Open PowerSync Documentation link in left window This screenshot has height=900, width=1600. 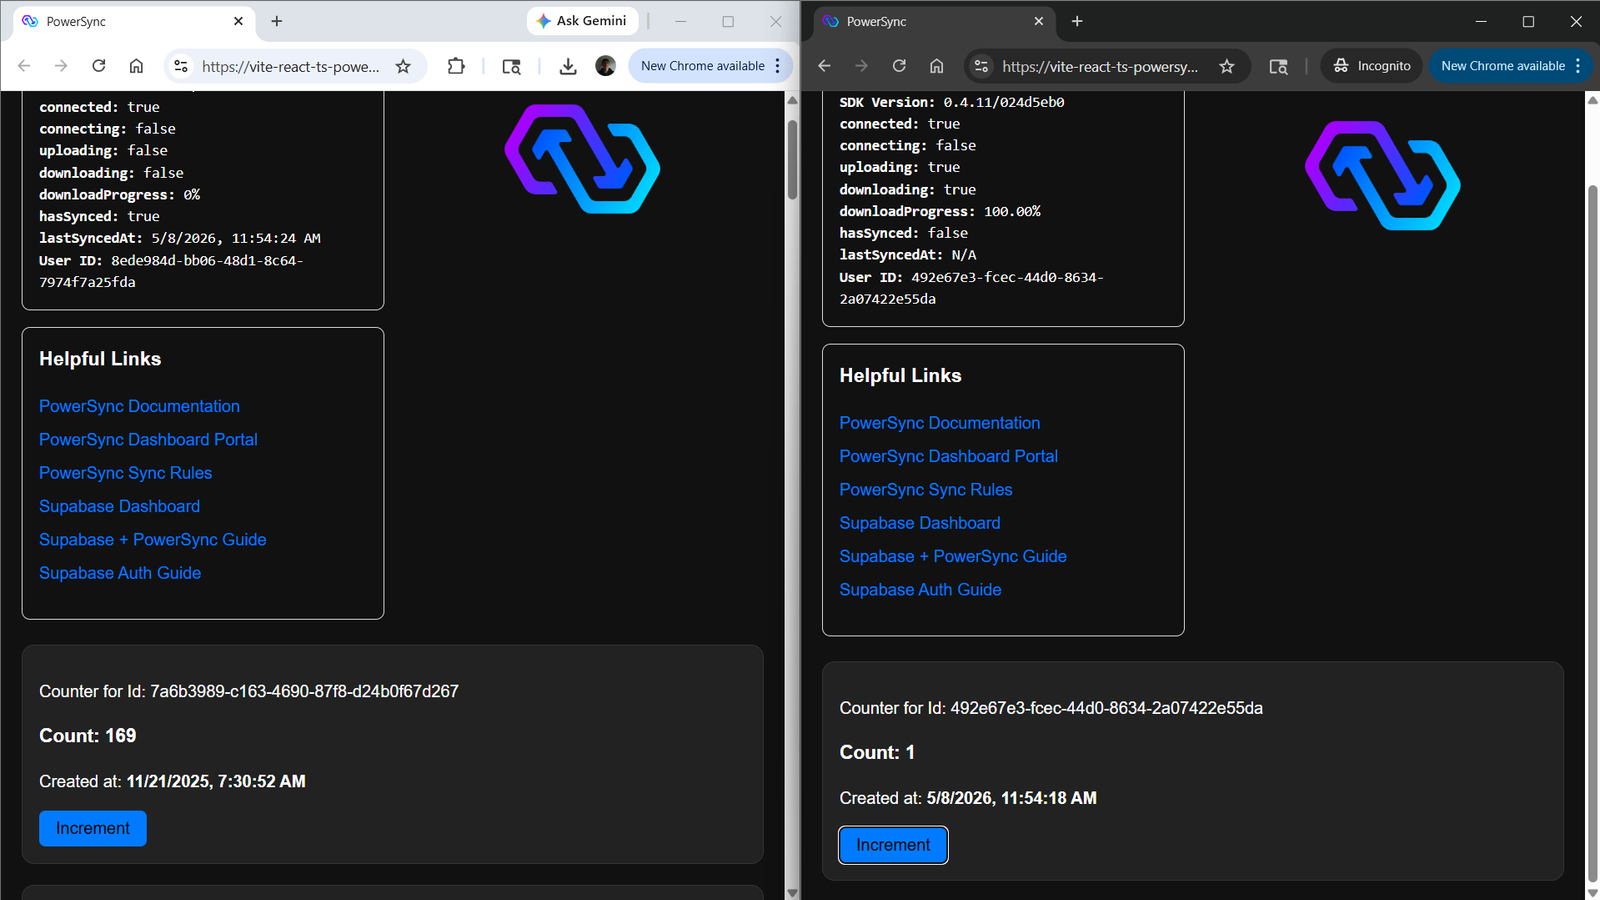click(x=139, y=406)
